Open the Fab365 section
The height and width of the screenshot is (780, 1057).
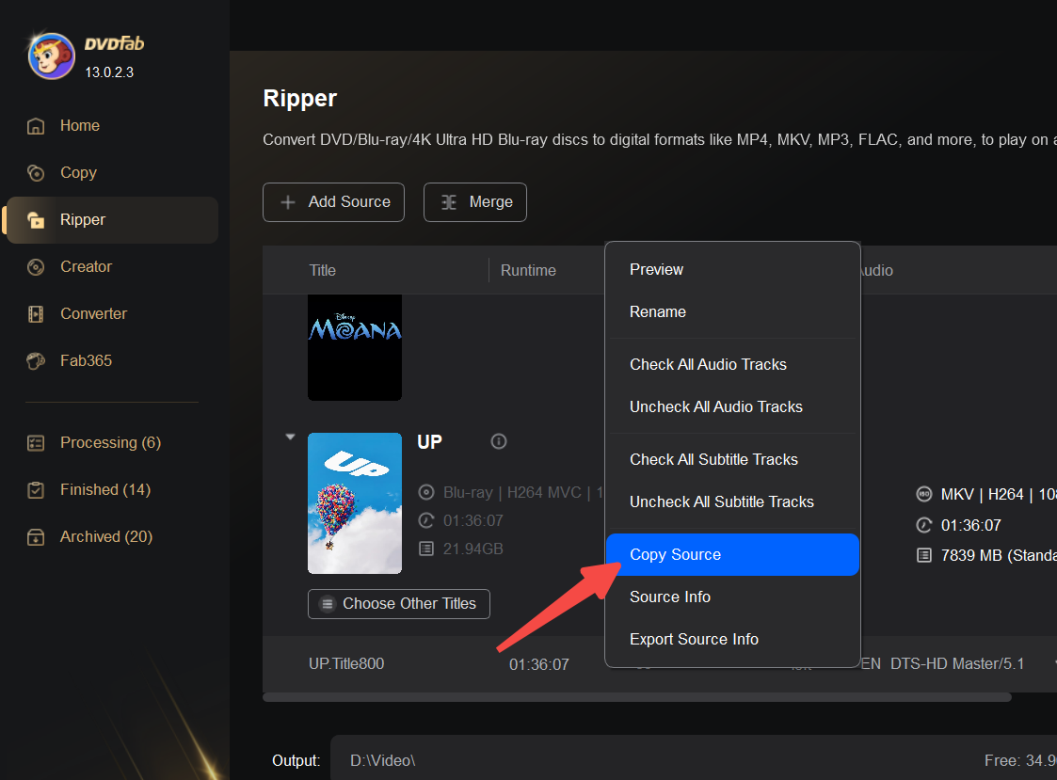86,361
